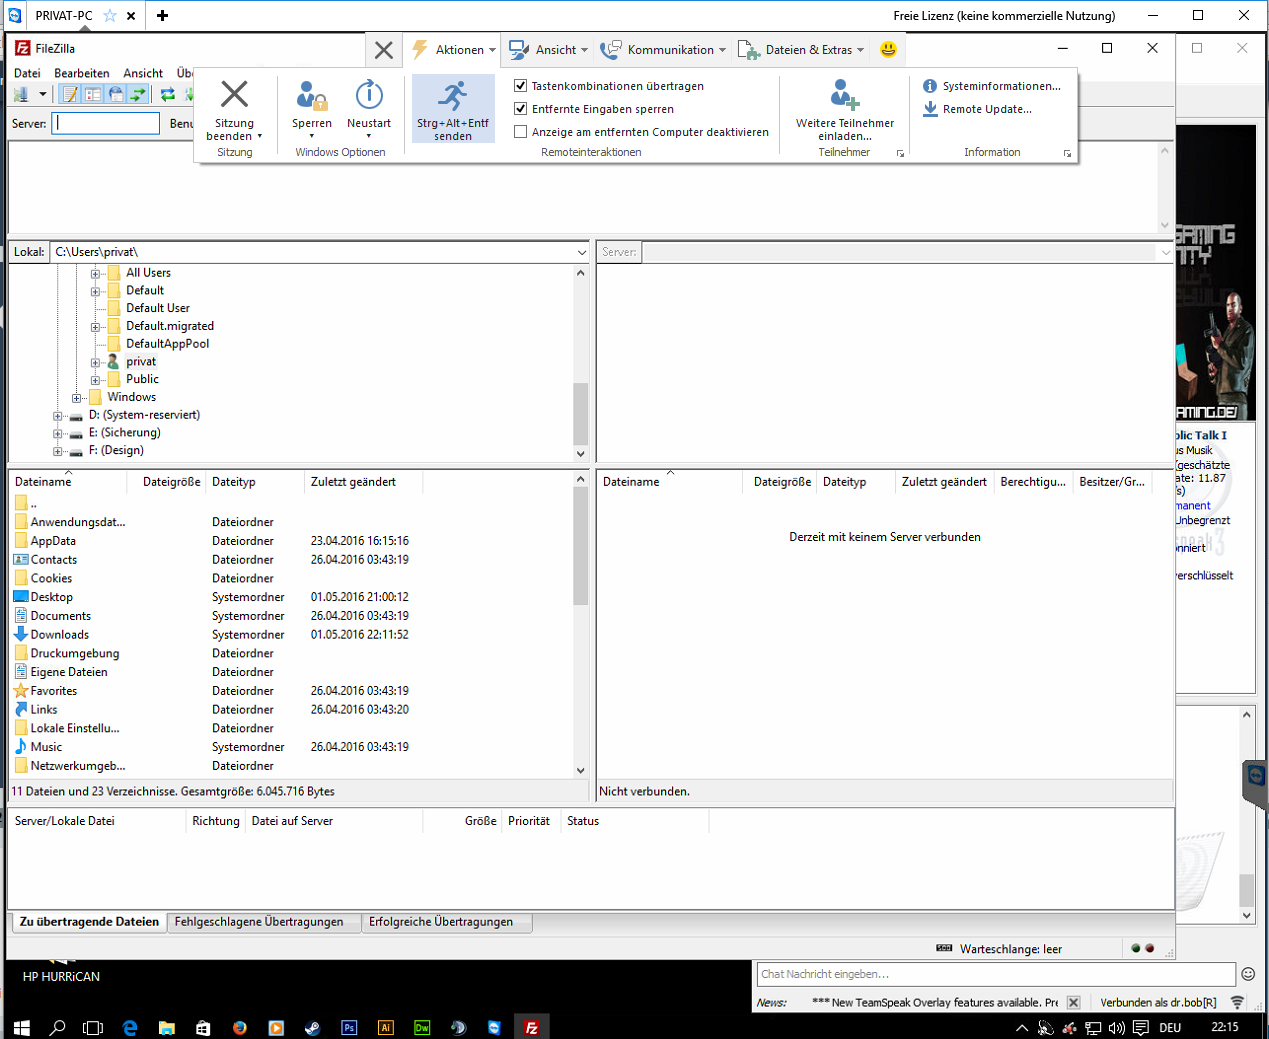Uncheck Entfernte Eingaben sperren
This screenshot has height=1039, width=1269.
click(x=520, y=109)
